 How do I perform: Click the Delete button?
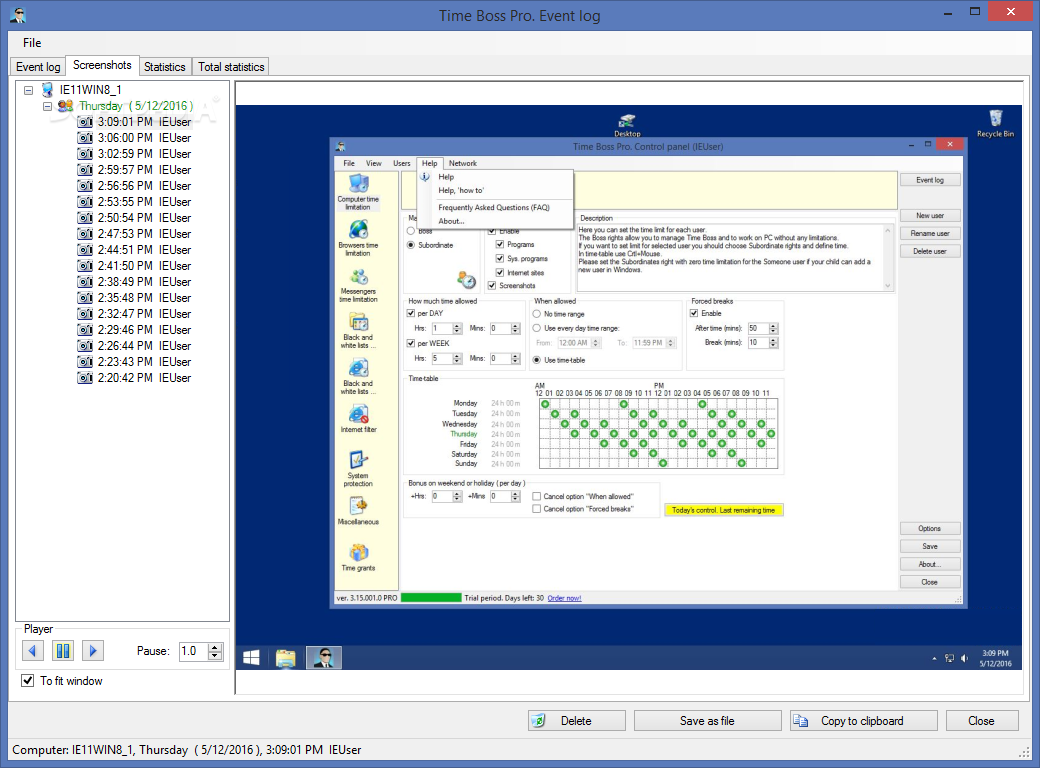577,721
